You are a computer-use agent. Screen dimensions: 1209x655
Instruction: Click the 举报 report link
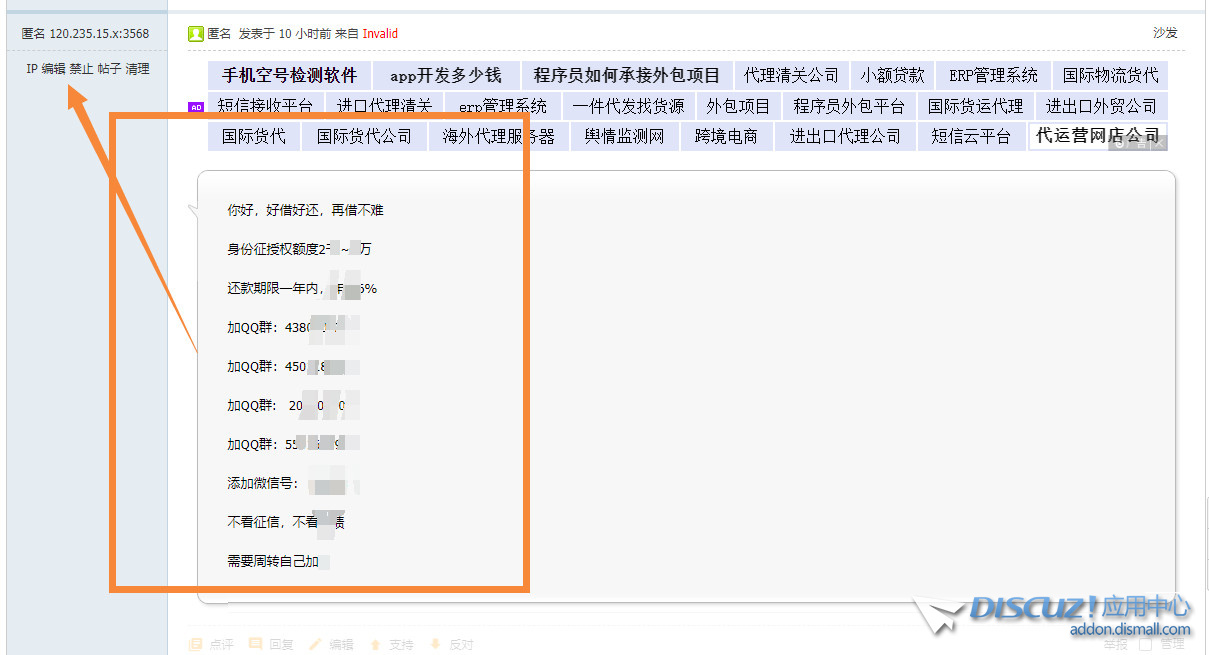pyautogui.click(x=1115, y=644)
